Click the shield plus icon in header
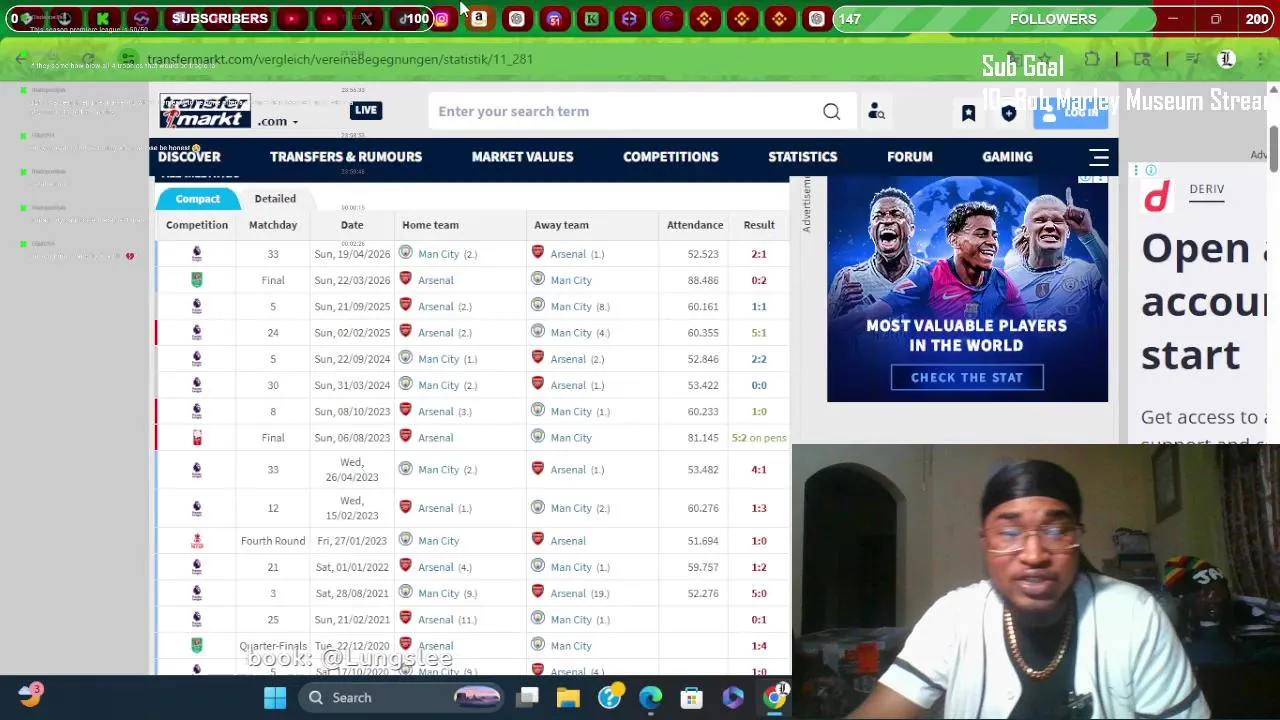The height and width of the screenshot is (720, 1280). pos(1008,114)
